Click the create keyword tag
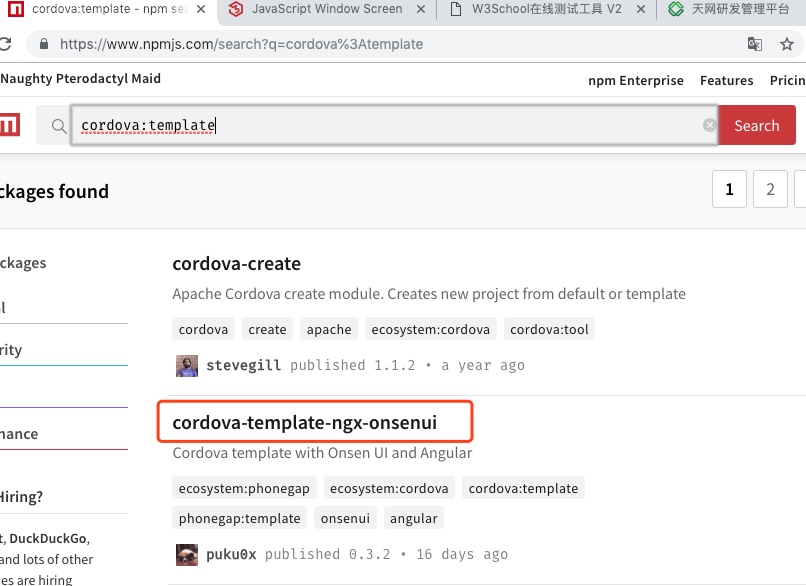806x586 pixels. (x=267, y=329)
